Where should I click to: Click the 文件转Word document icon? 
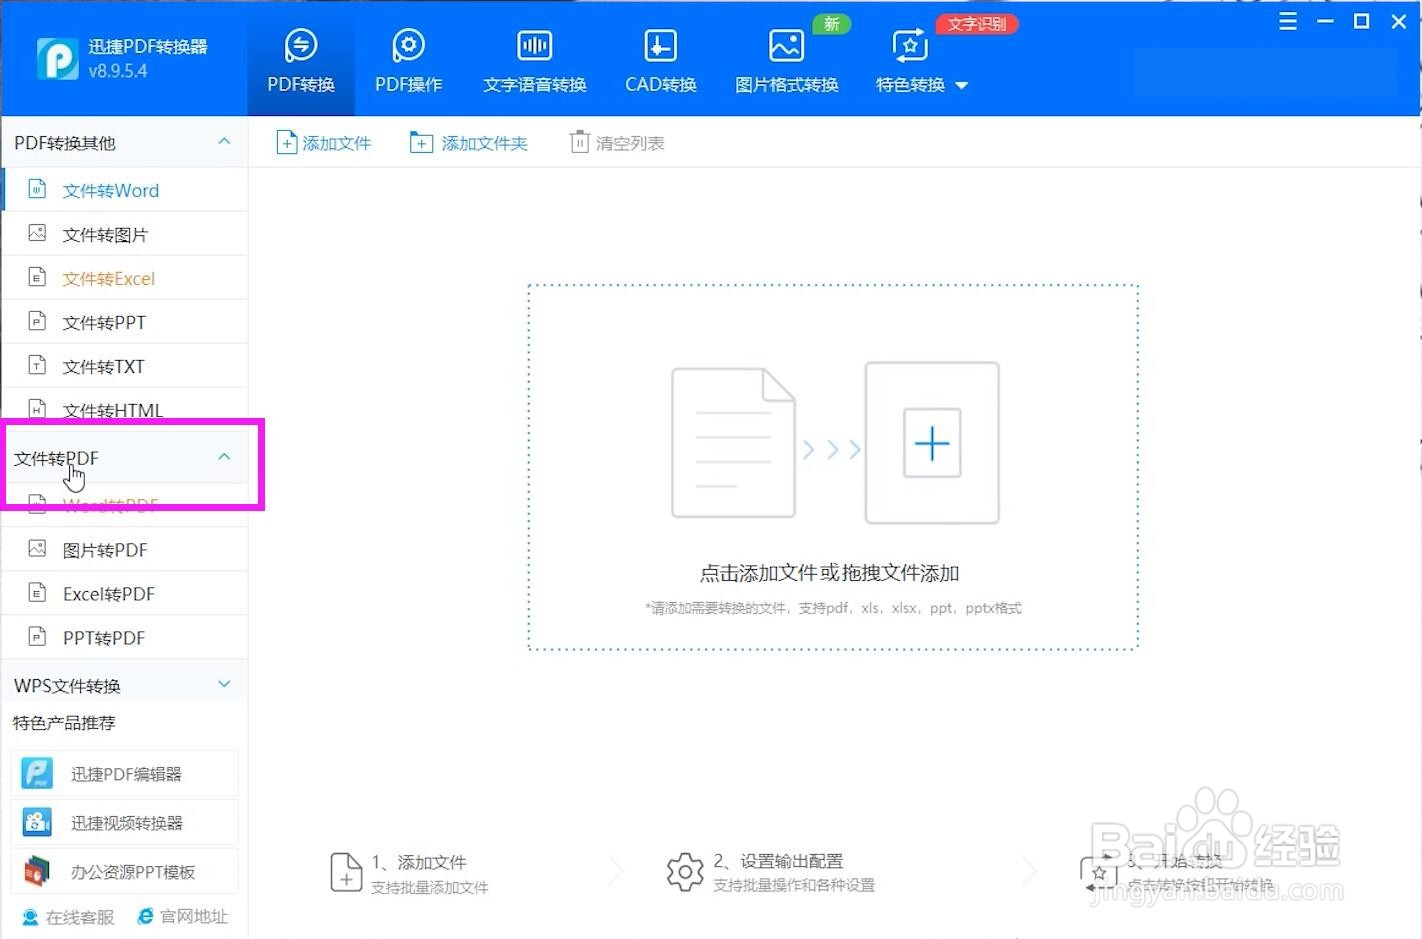pyautogui.click(x=37, y=189)
